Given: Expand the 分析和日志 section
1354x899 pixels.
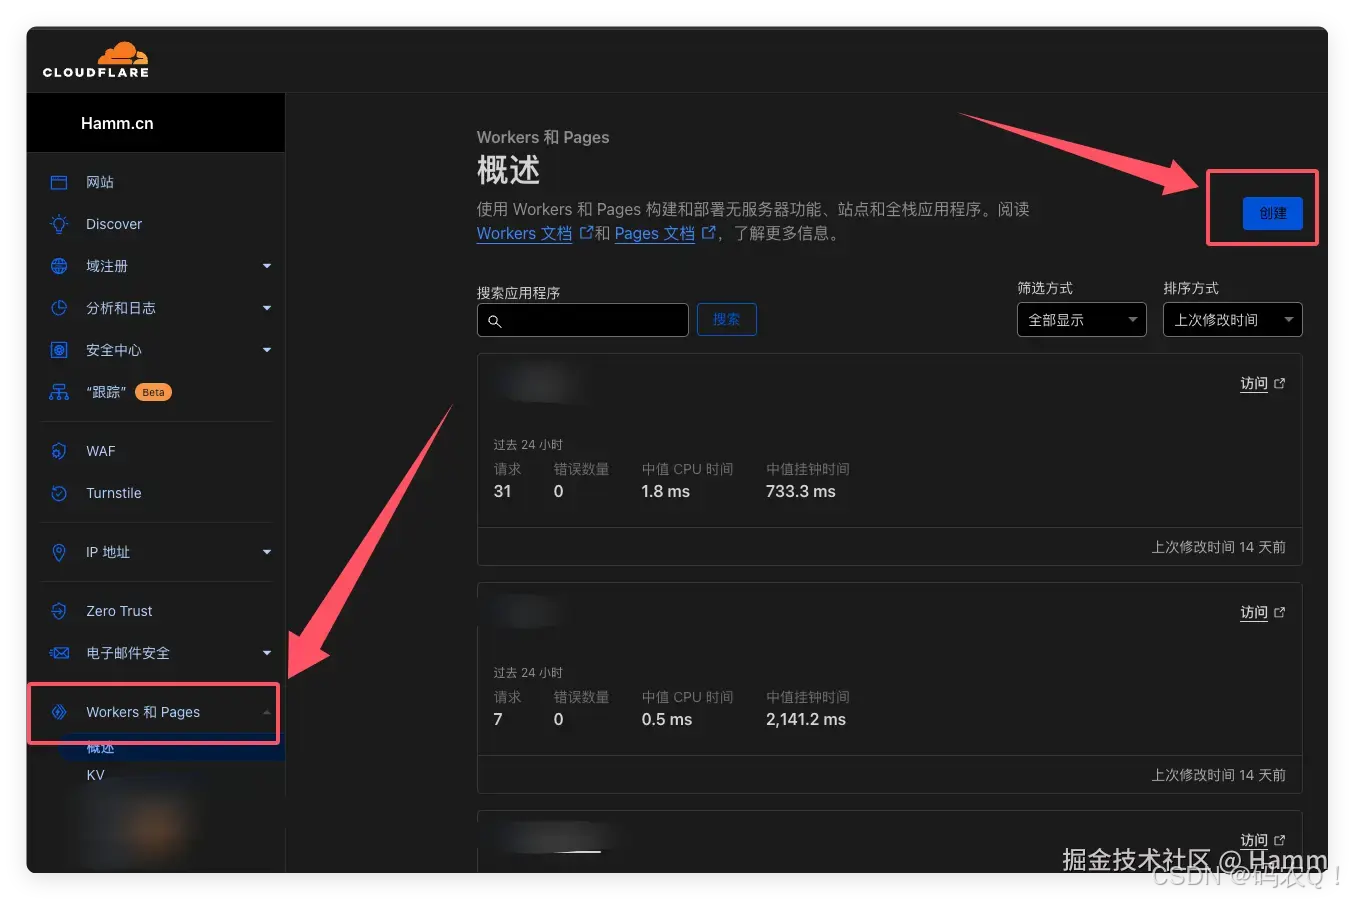Looking at the screenshot, I should pyautogui.click(x=266, y=308).
